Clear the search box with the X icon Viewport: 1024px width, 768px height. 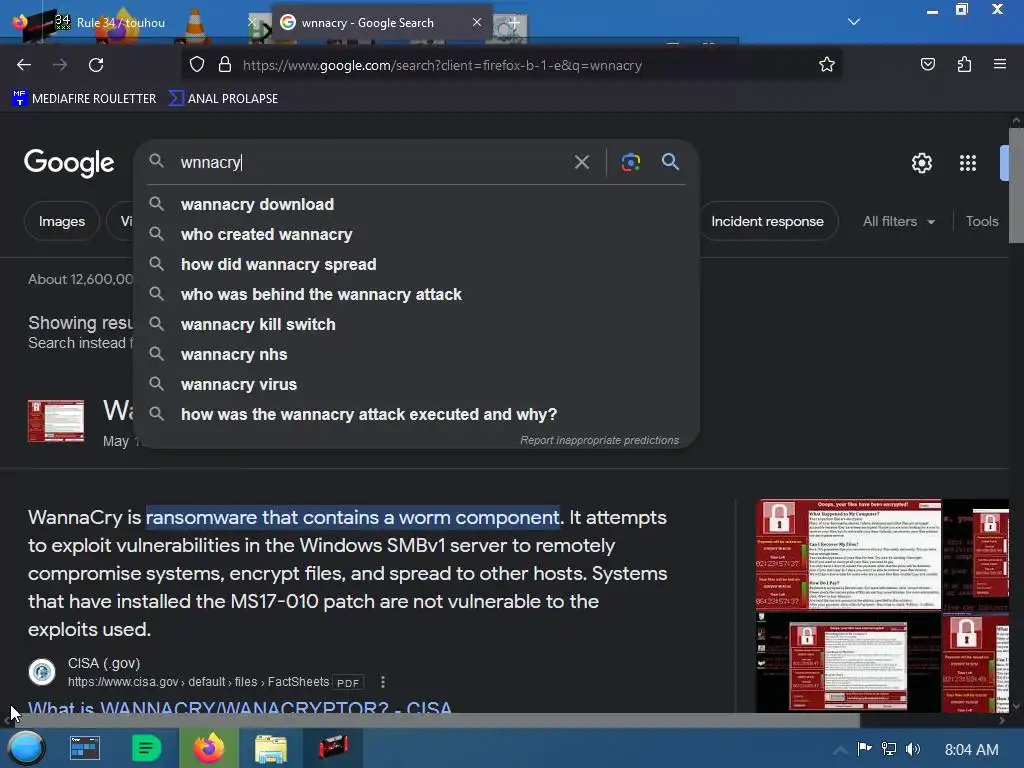pos(581,162)
